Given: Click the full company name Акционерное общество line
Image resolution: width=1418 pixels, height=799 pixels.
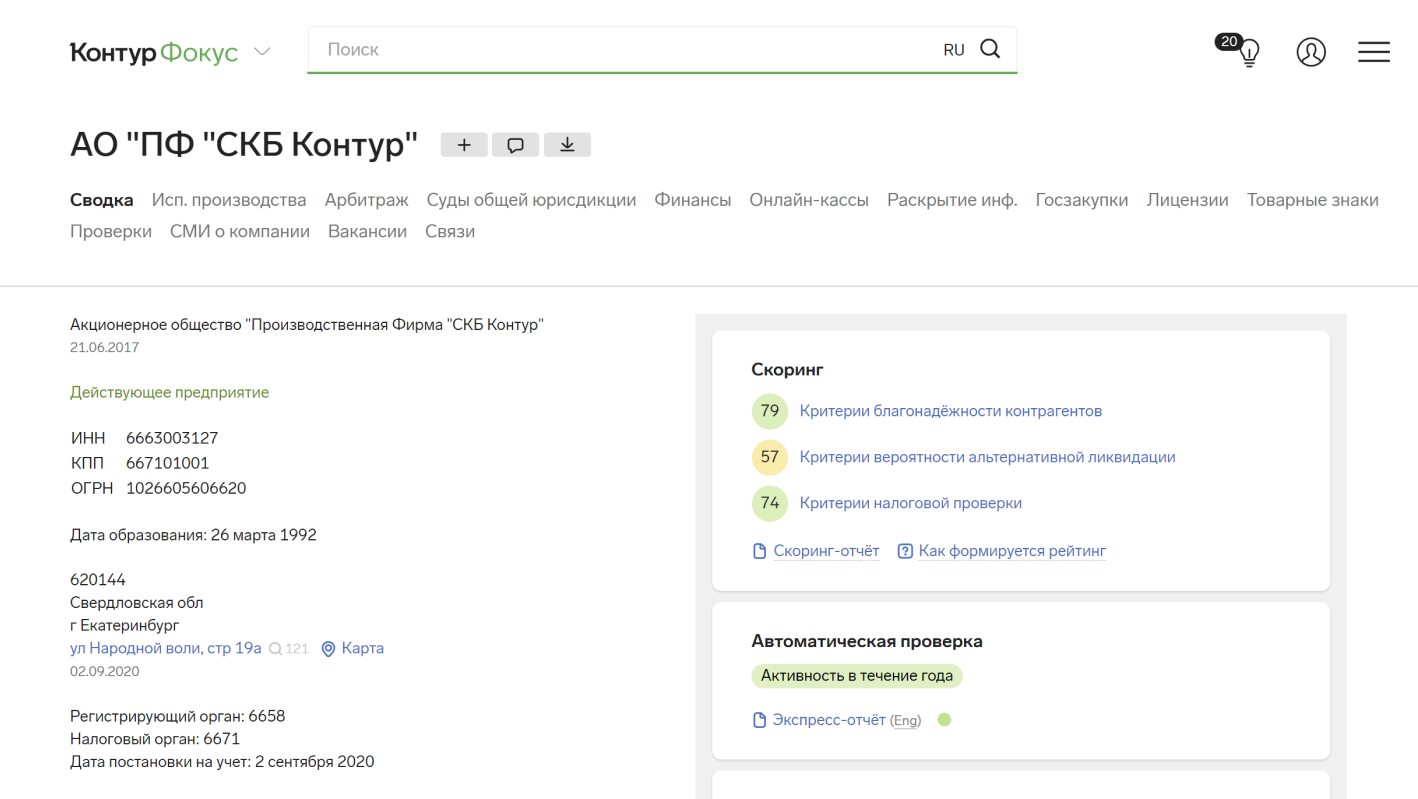Looking at the screenshot, I should pyautogui.click(x=307, y=325).
